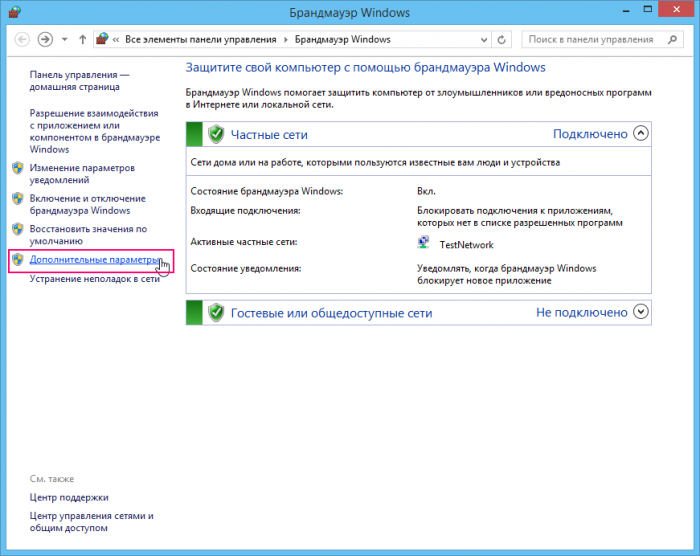Image resolution: width=700 pixels, height=556 pixels.
Task: Click the firewall app icon in title bar
Action: pos(15,12)
